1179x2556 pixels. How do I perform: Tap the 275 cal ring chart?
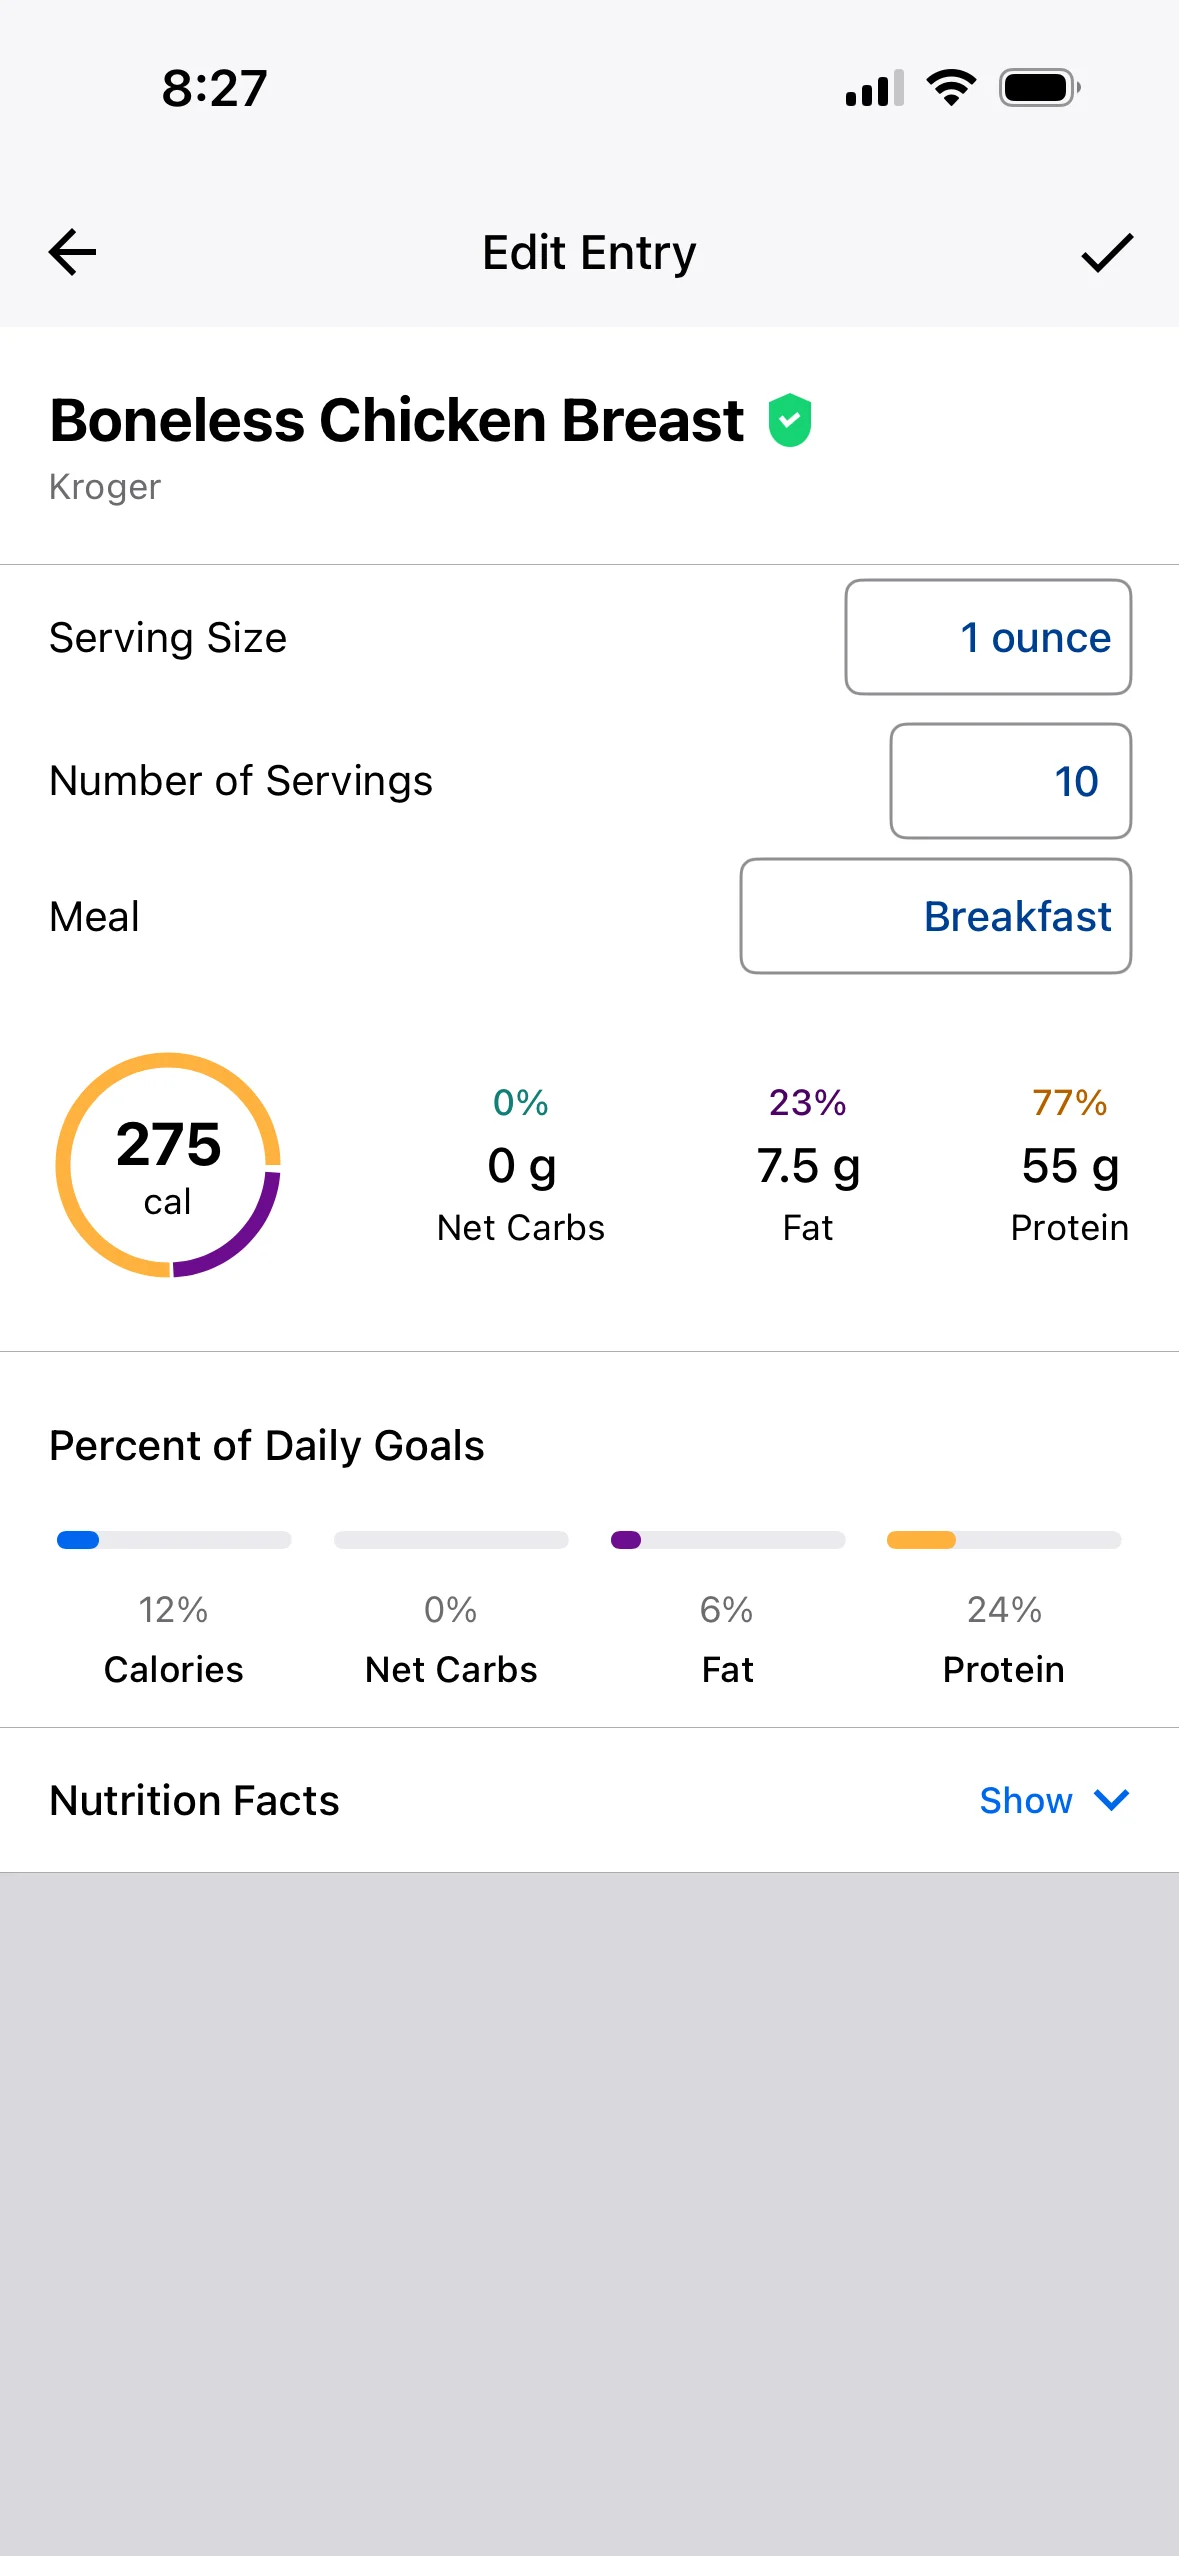click(x=168, y=1165)
